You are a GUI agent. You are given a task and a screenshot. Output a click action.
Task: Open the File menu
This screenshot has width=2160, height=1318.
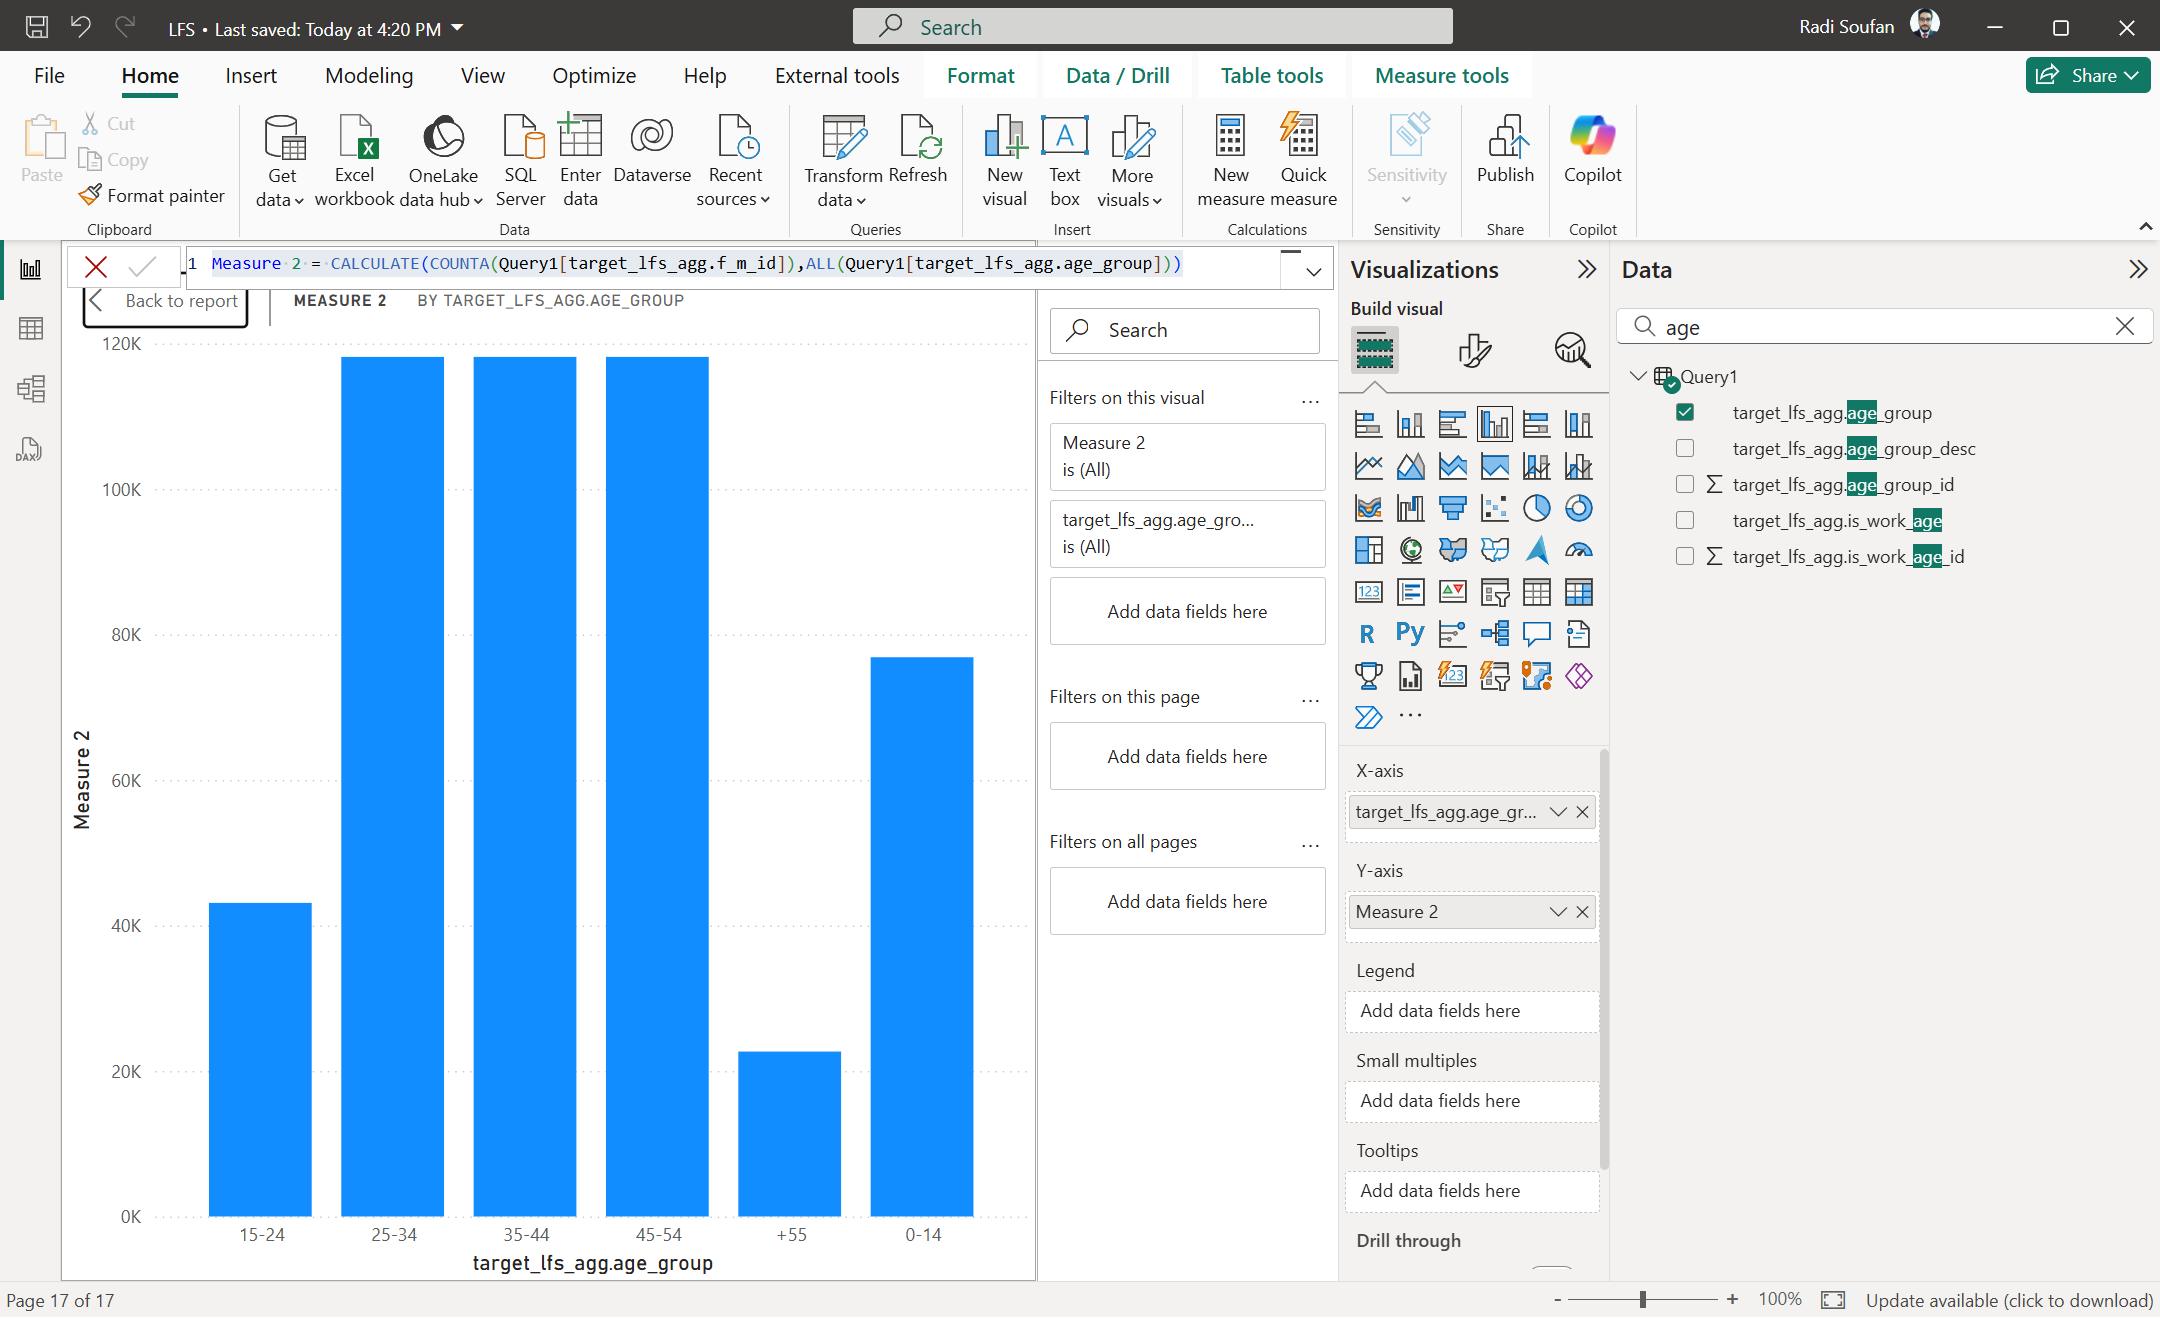pos(49,76)
